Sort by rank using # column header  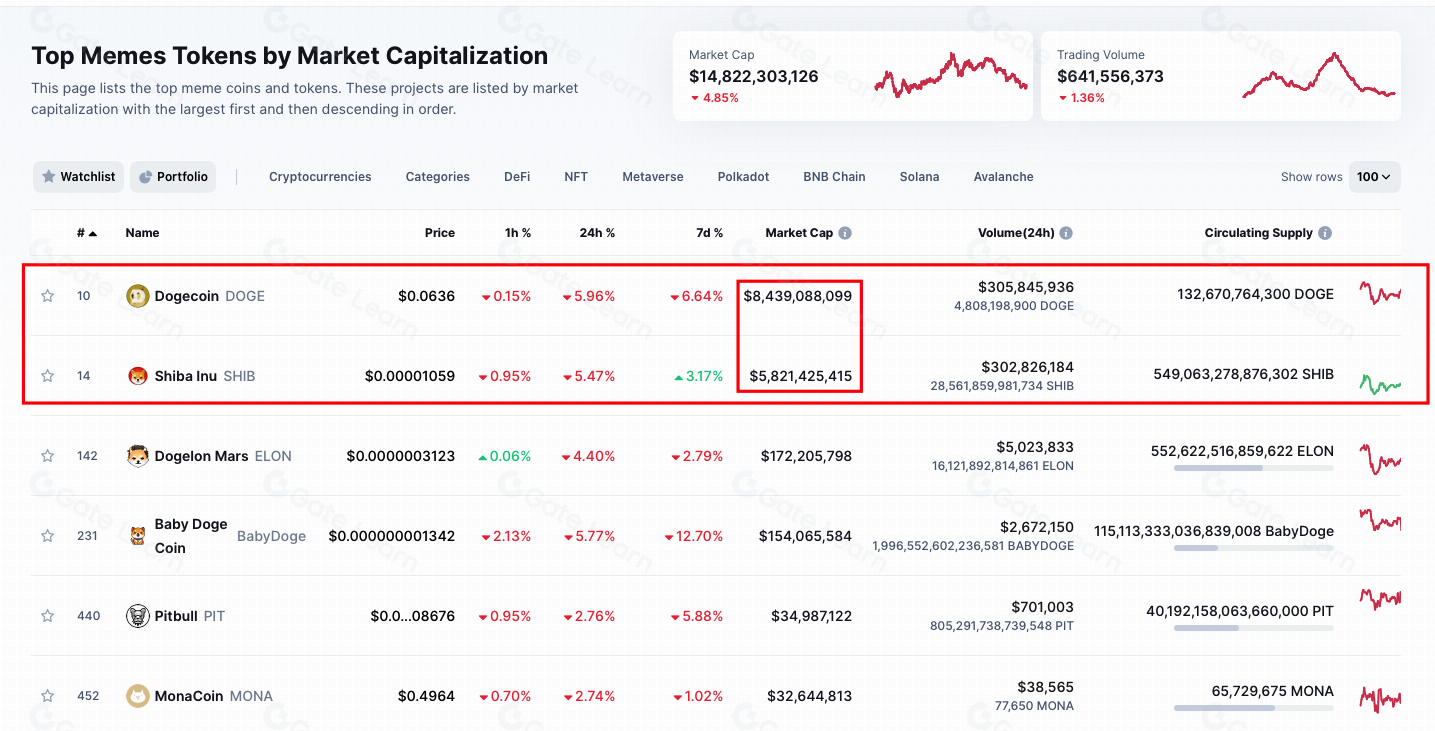86,233
